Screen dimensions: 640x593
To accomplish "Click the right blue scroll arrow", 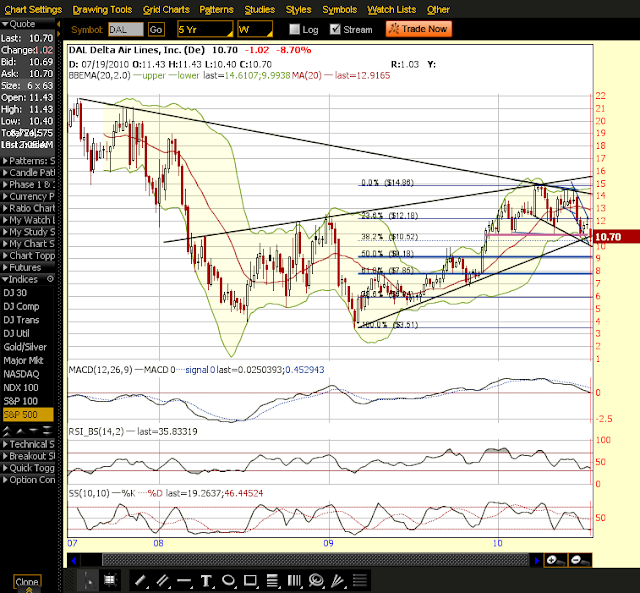I will click(536, 560).
